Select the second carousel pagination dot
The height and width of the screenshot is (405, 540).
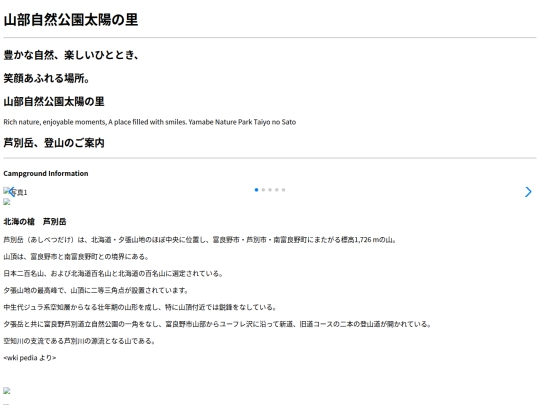(x=263, y=190)
